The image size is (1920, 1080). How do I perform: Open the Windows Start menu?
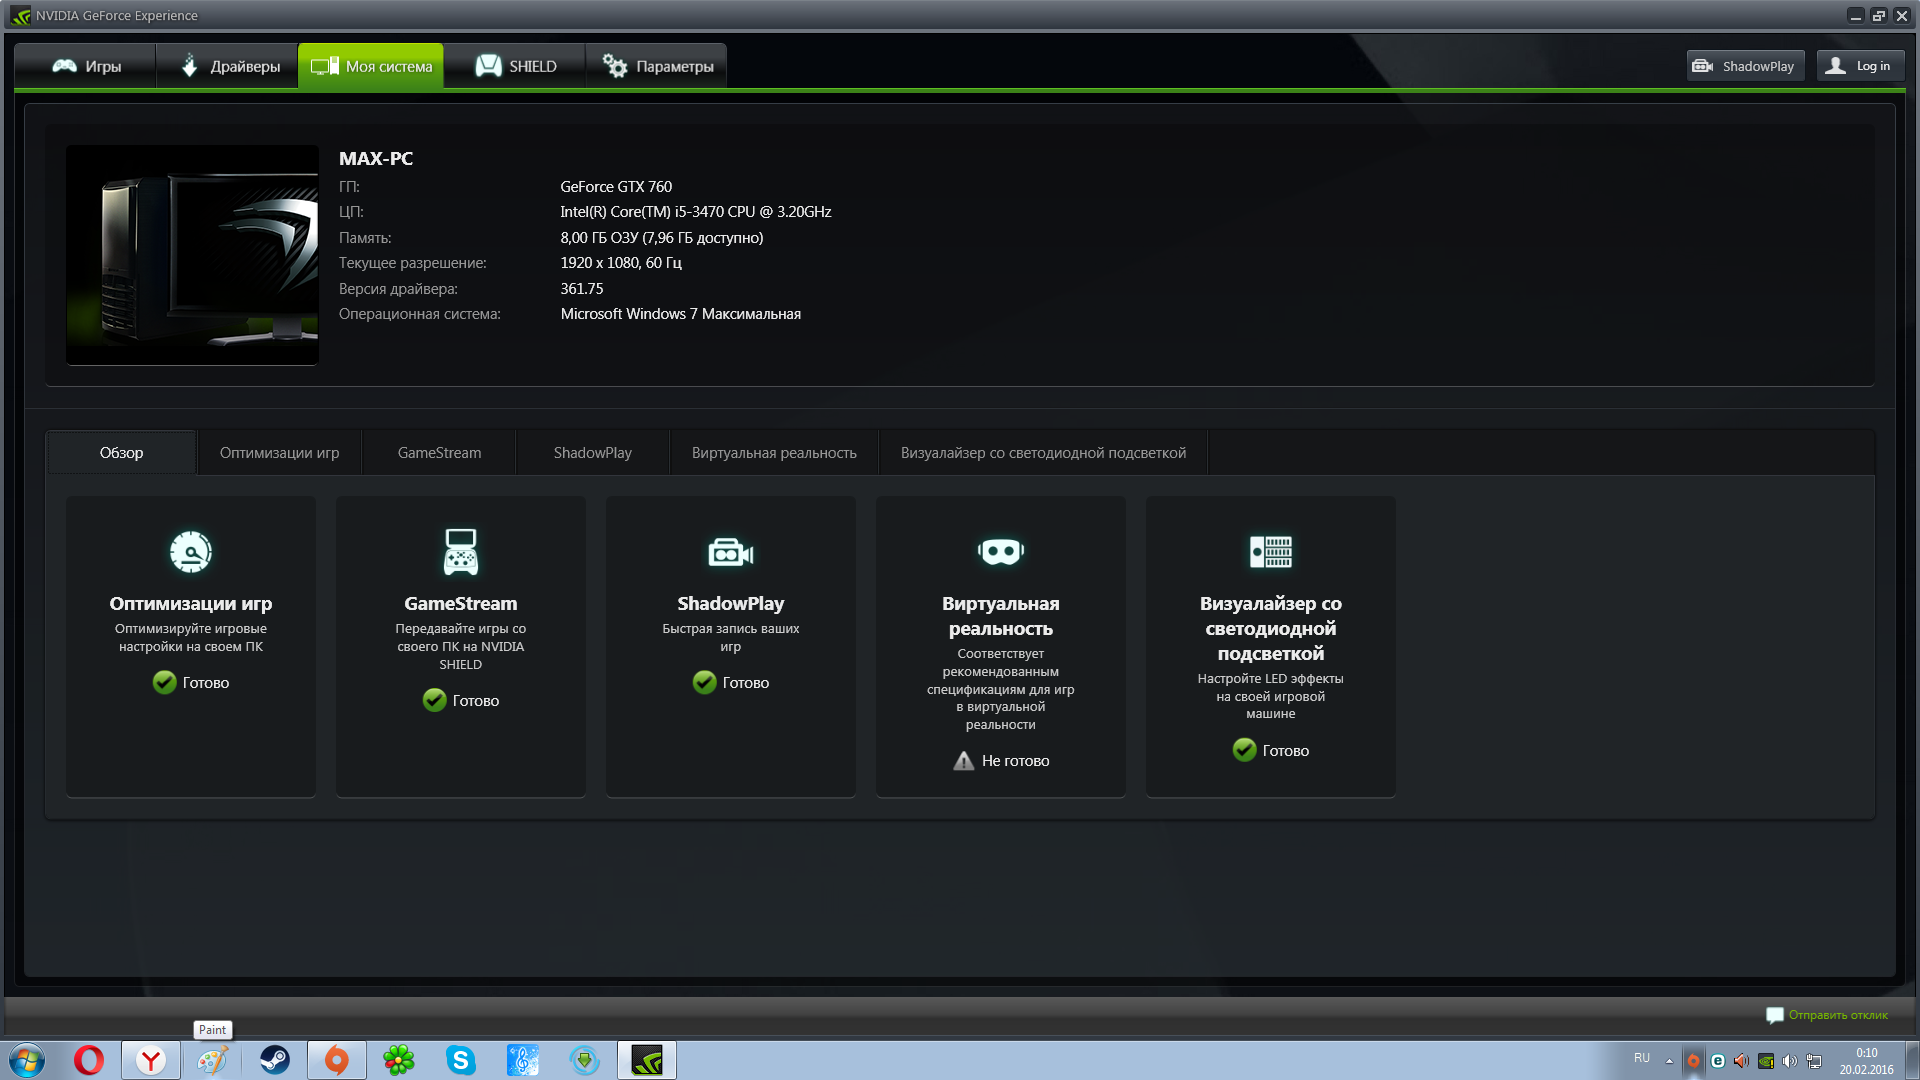click(27, 1060)
